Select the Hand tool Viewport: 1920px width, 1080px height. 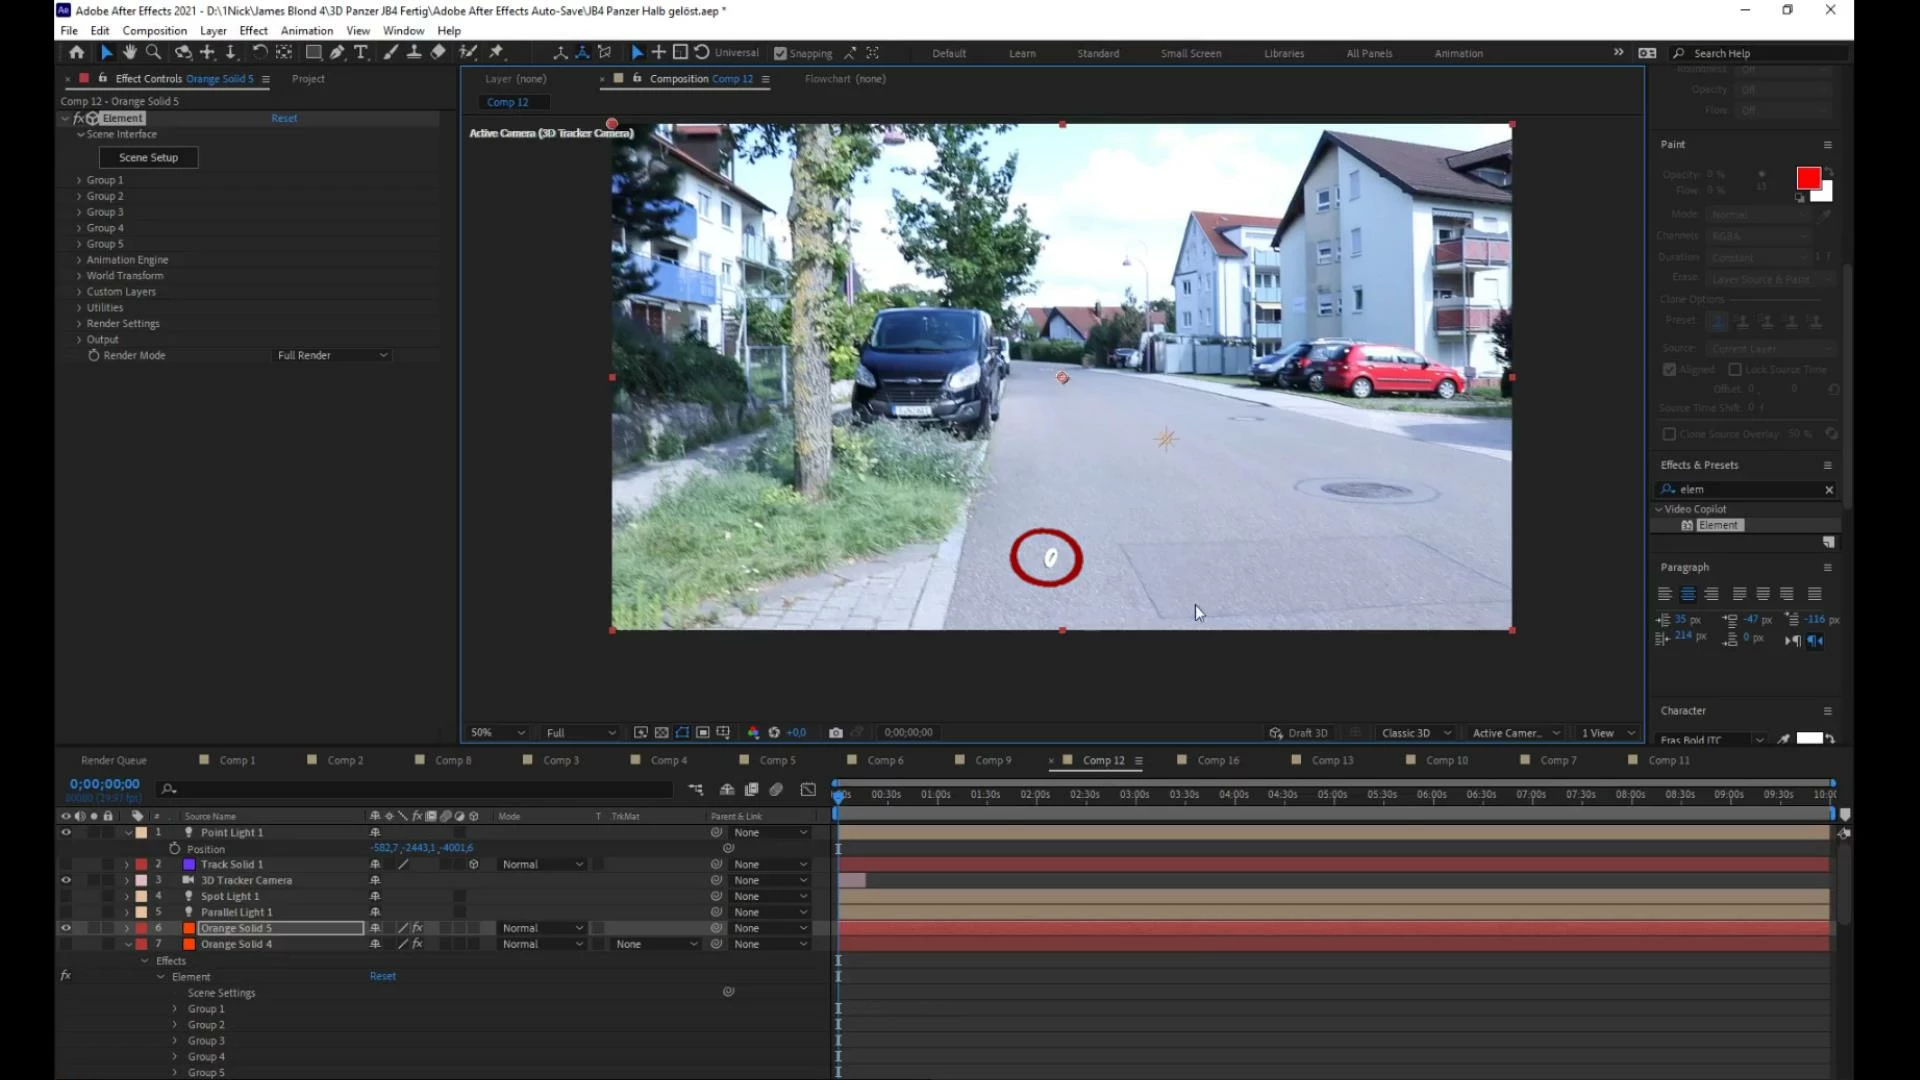pyautogui.click(x=130, y=52)
